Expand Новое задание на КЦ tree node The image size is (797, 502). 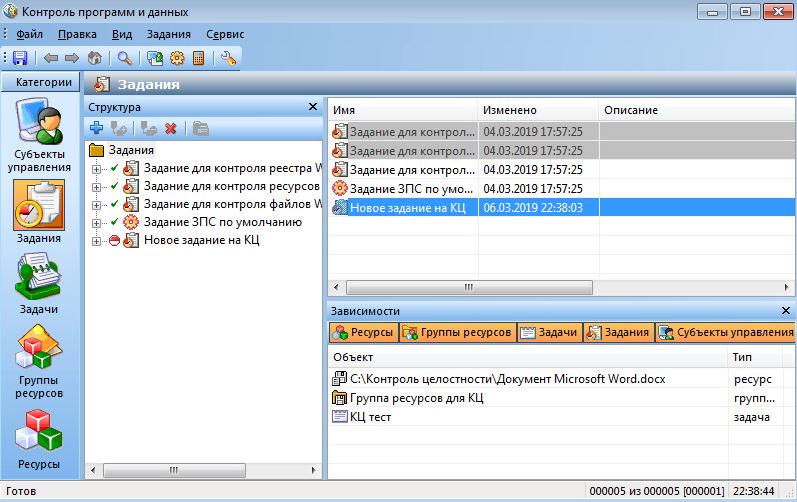(x=96, y=241)
